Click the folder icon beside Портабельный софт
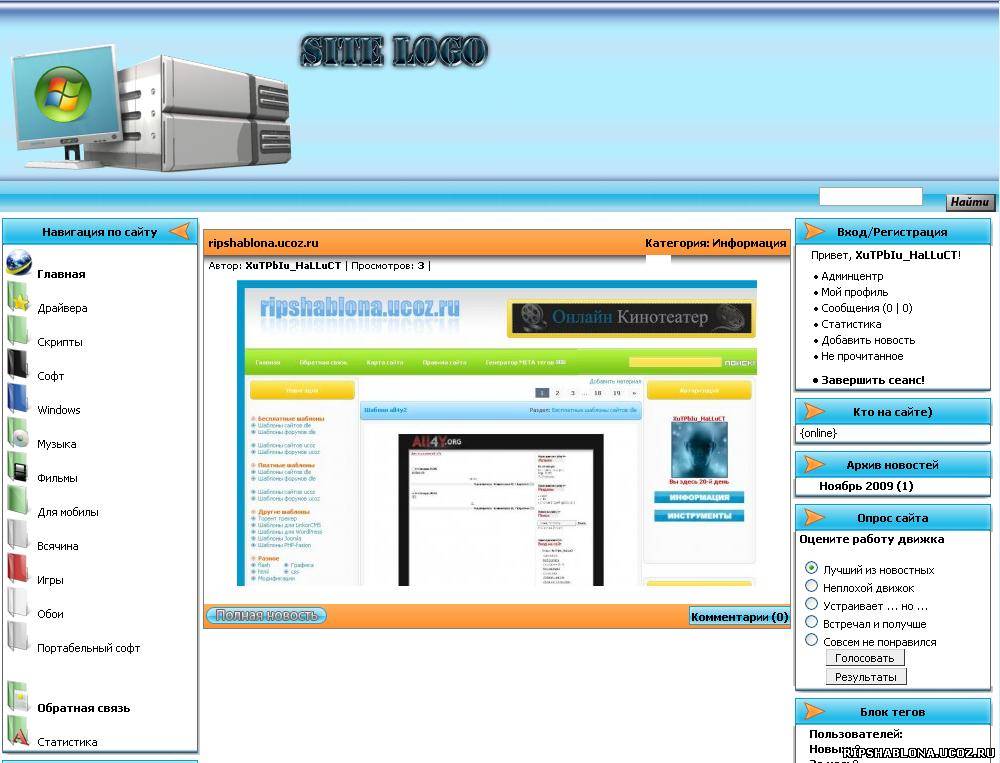The width and height of the screenshot is (1000, 763). tap(18, 637)
